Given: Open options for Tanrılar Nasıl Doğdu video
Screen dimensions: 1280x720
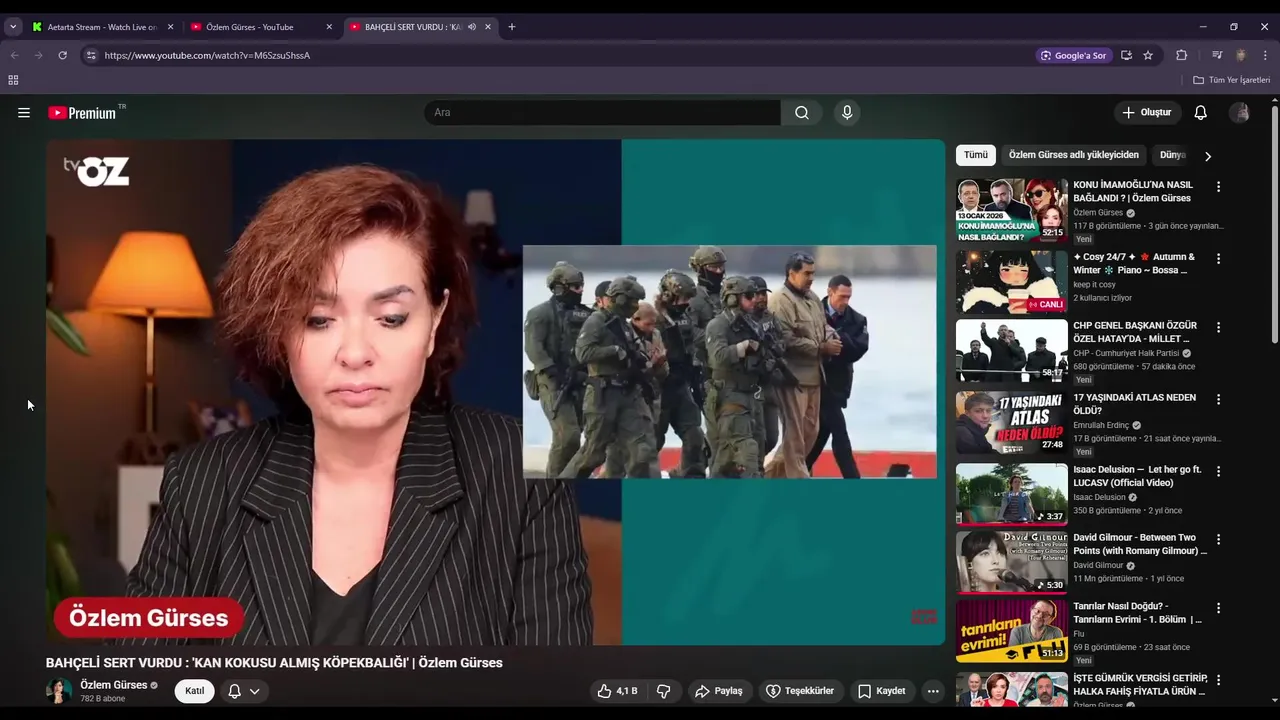Looking at the screenshot, I should (1218, 607).
